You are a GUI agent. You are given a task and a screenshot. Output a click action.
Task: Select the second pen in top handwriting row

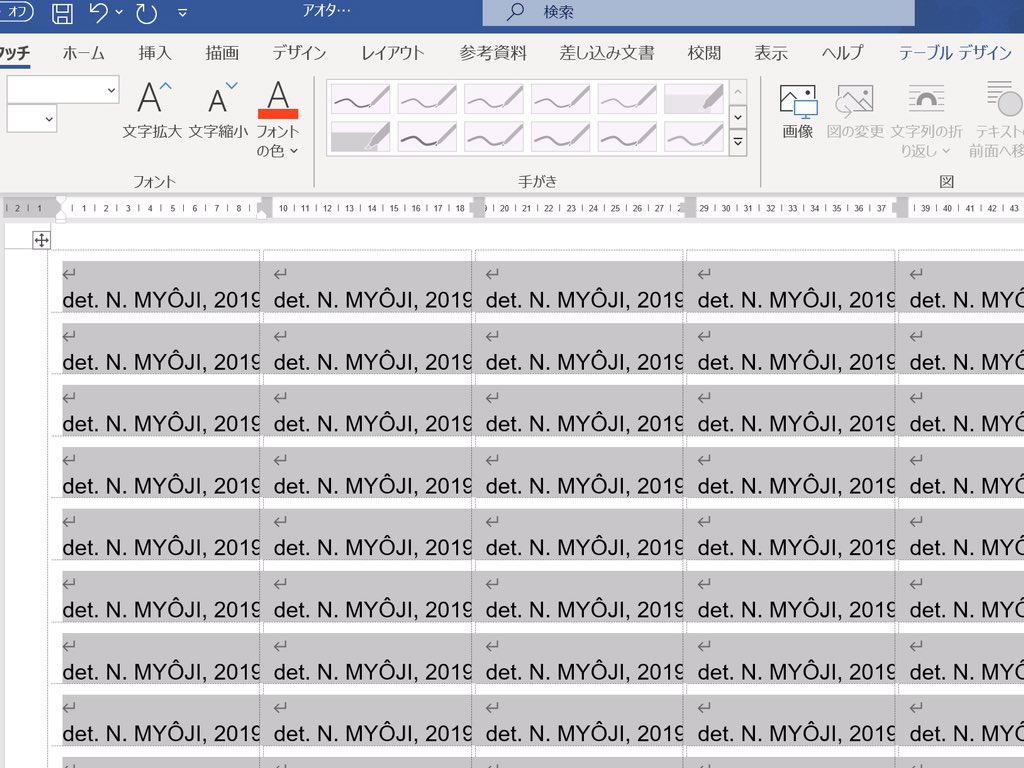(x=427, y=99)
